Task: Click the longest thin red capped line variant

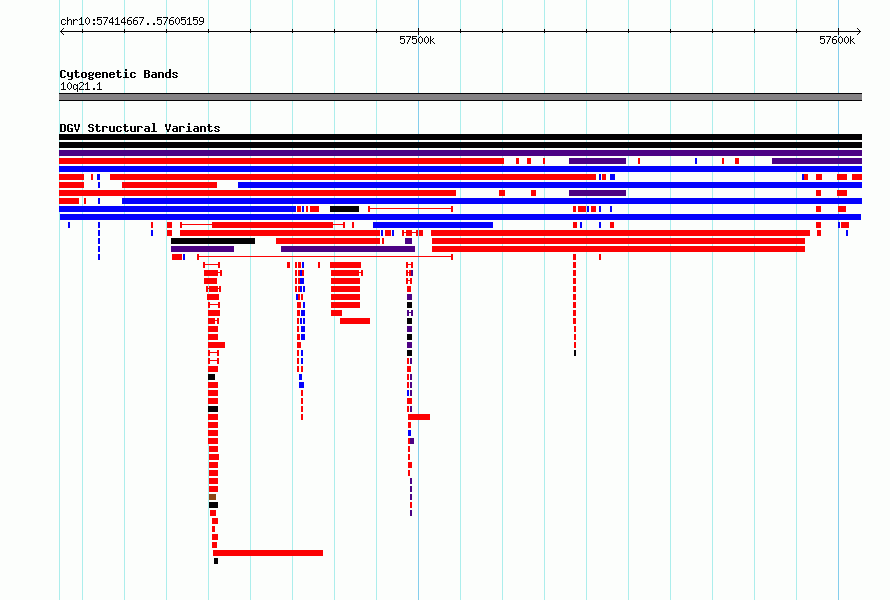Action: point(325,257)
